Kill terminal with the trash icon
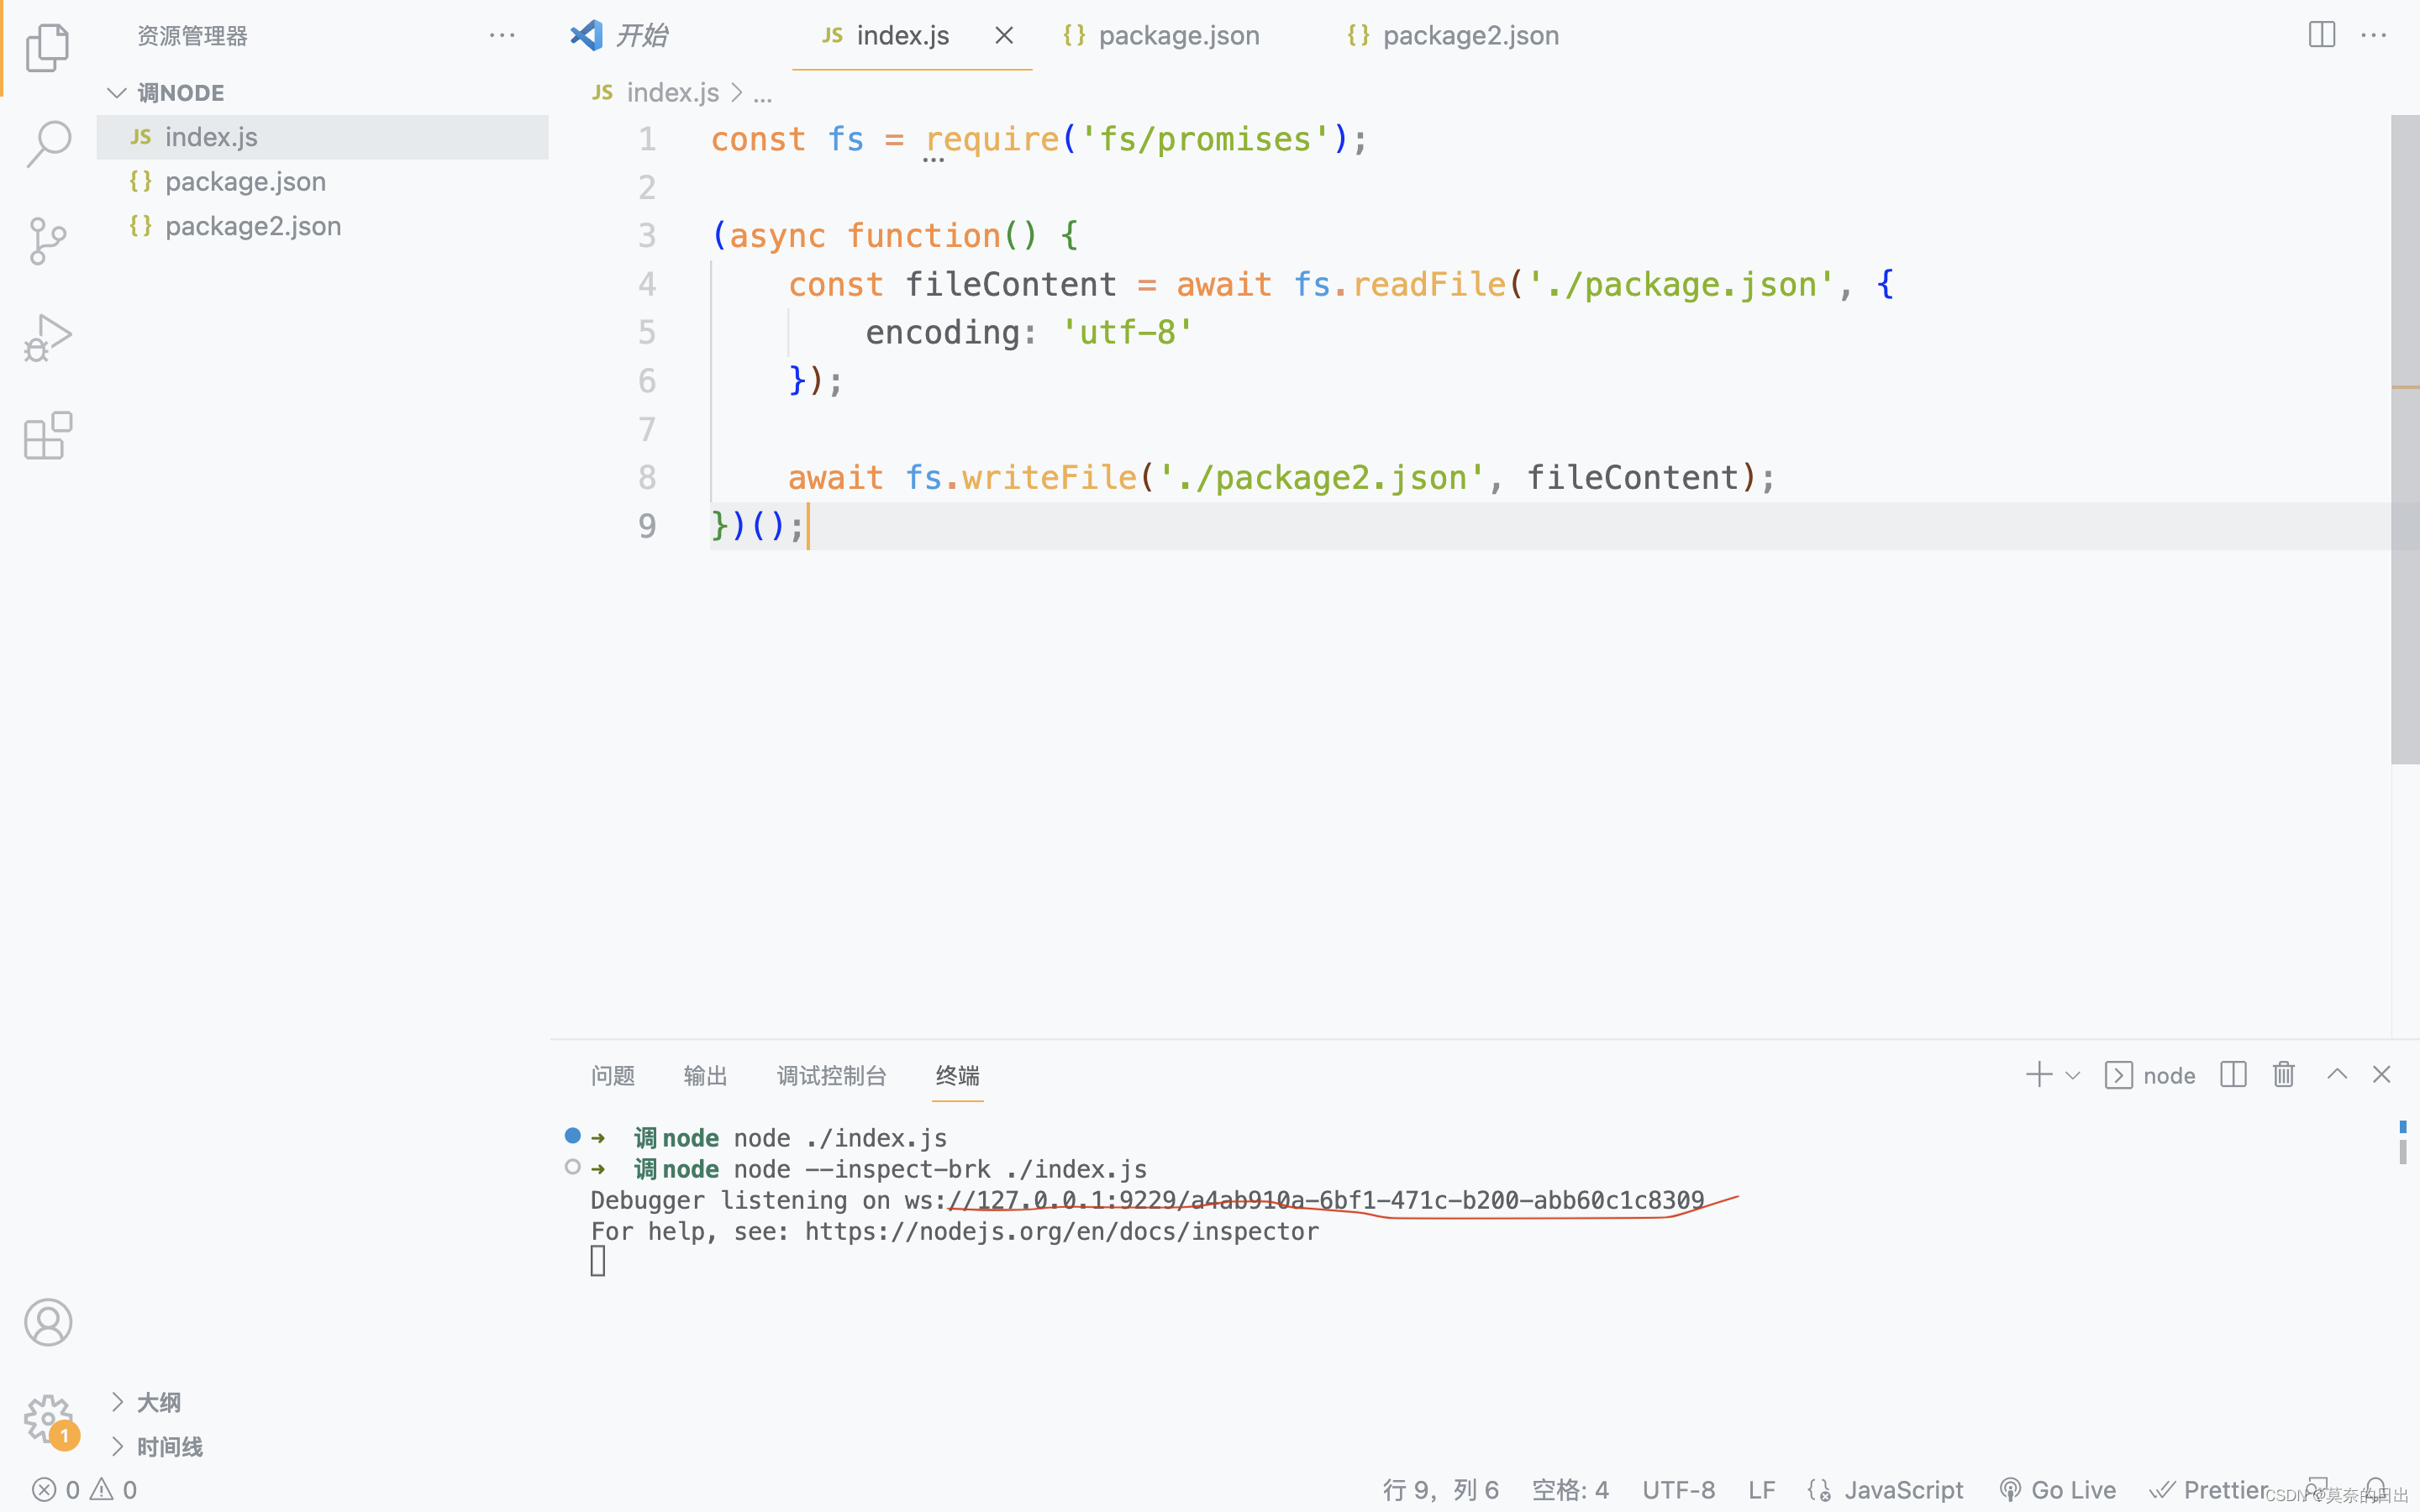The image size is (2420, 1512). tap(2283, 1075)
